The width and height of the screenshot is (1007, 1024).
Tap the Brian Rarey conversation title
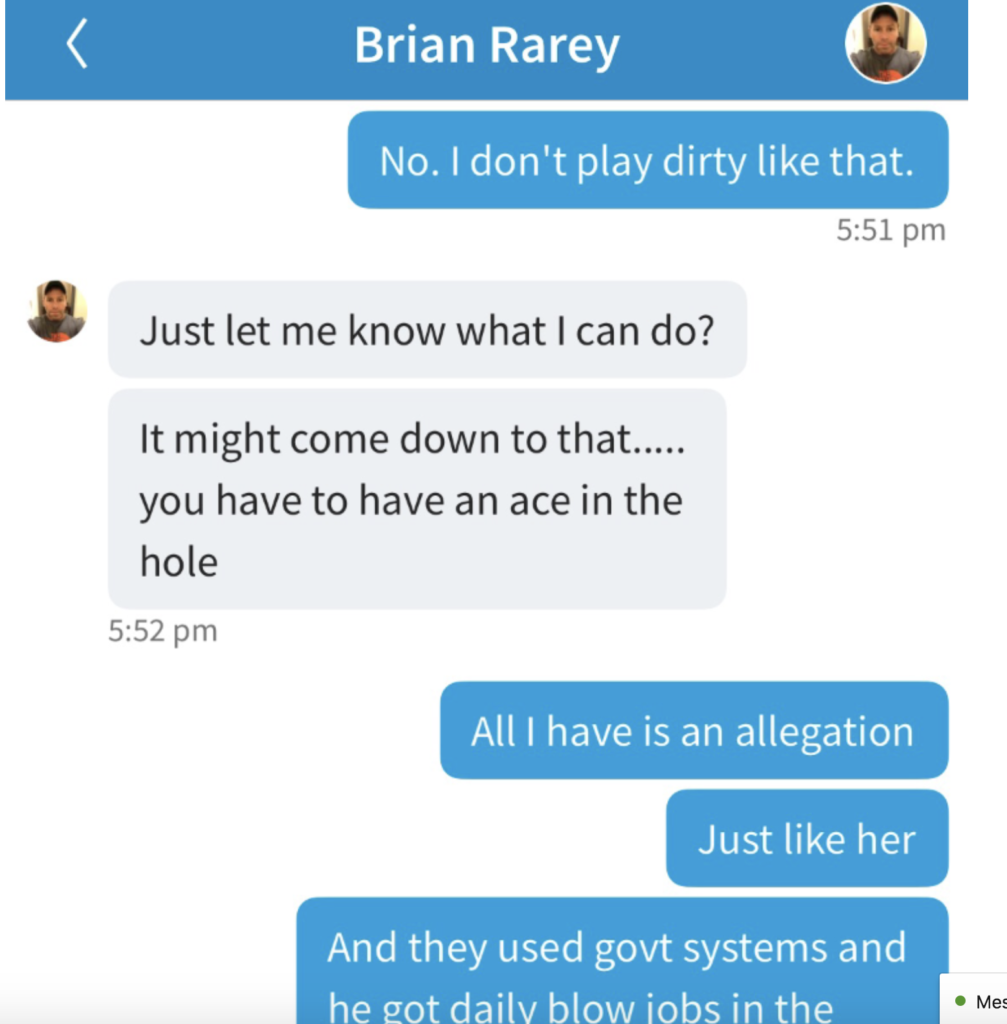pyautogui.click(x=487, y=44)
